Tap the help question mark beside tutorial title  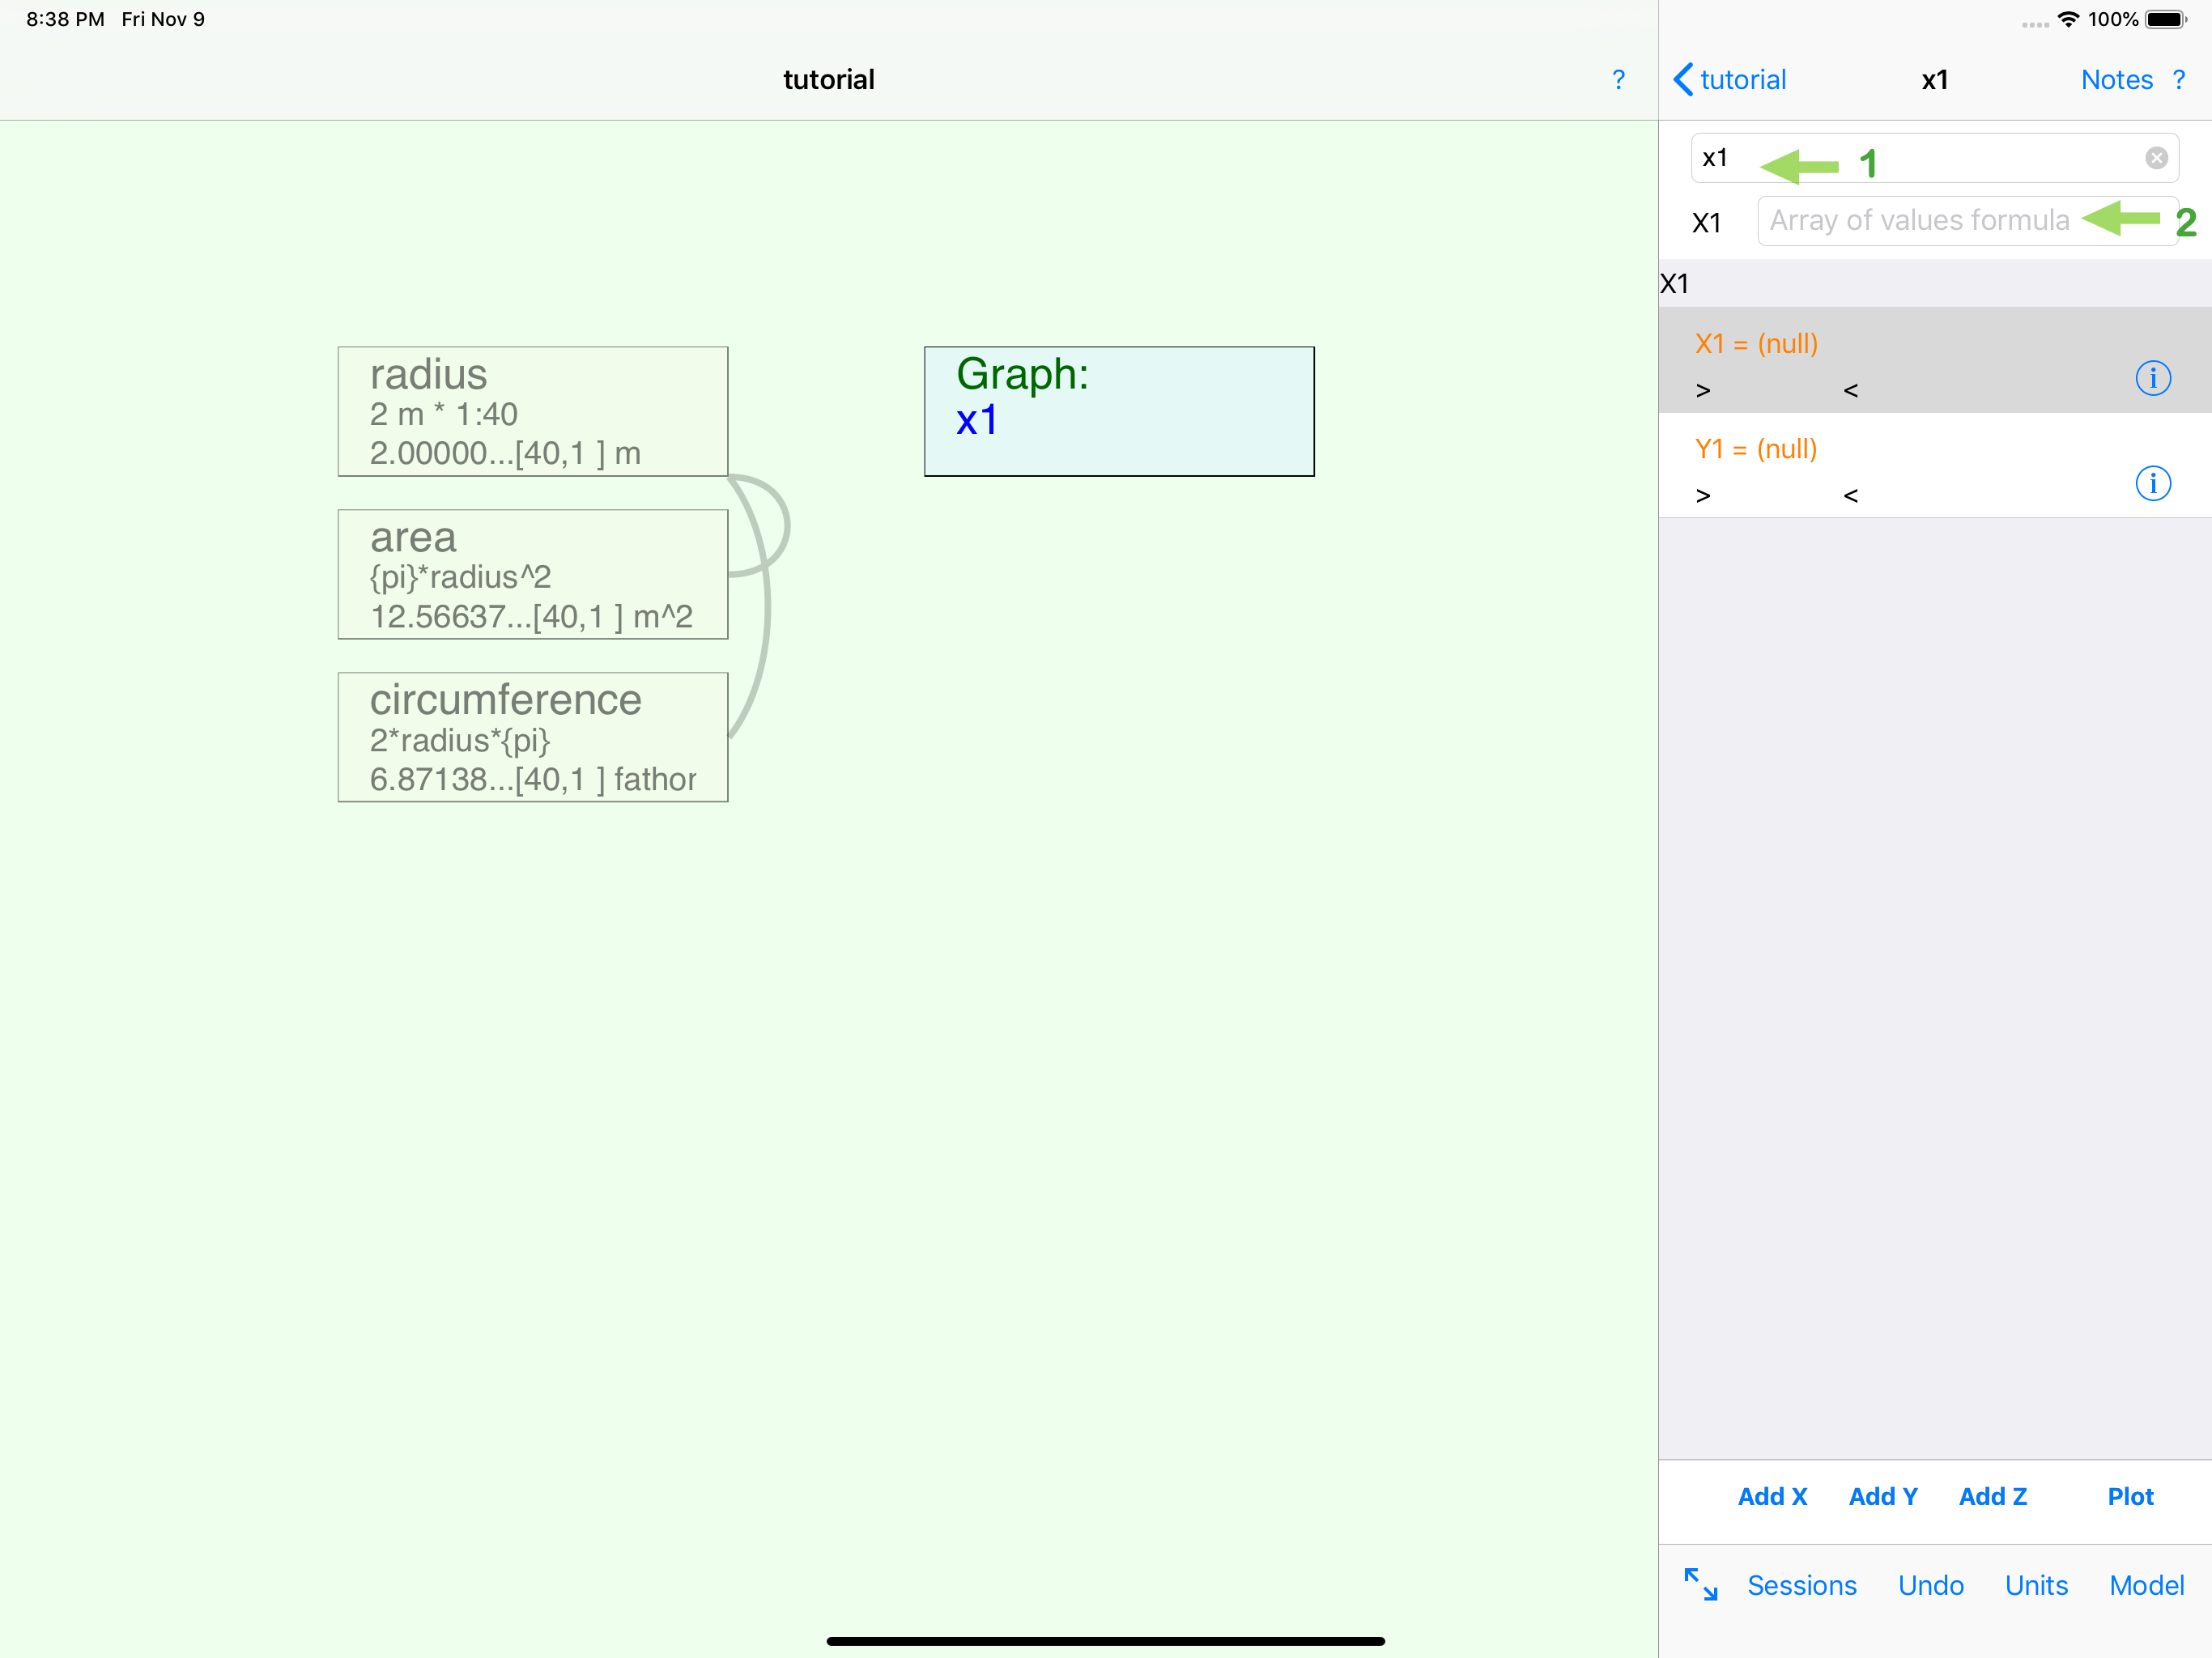tap(1618, 80)
